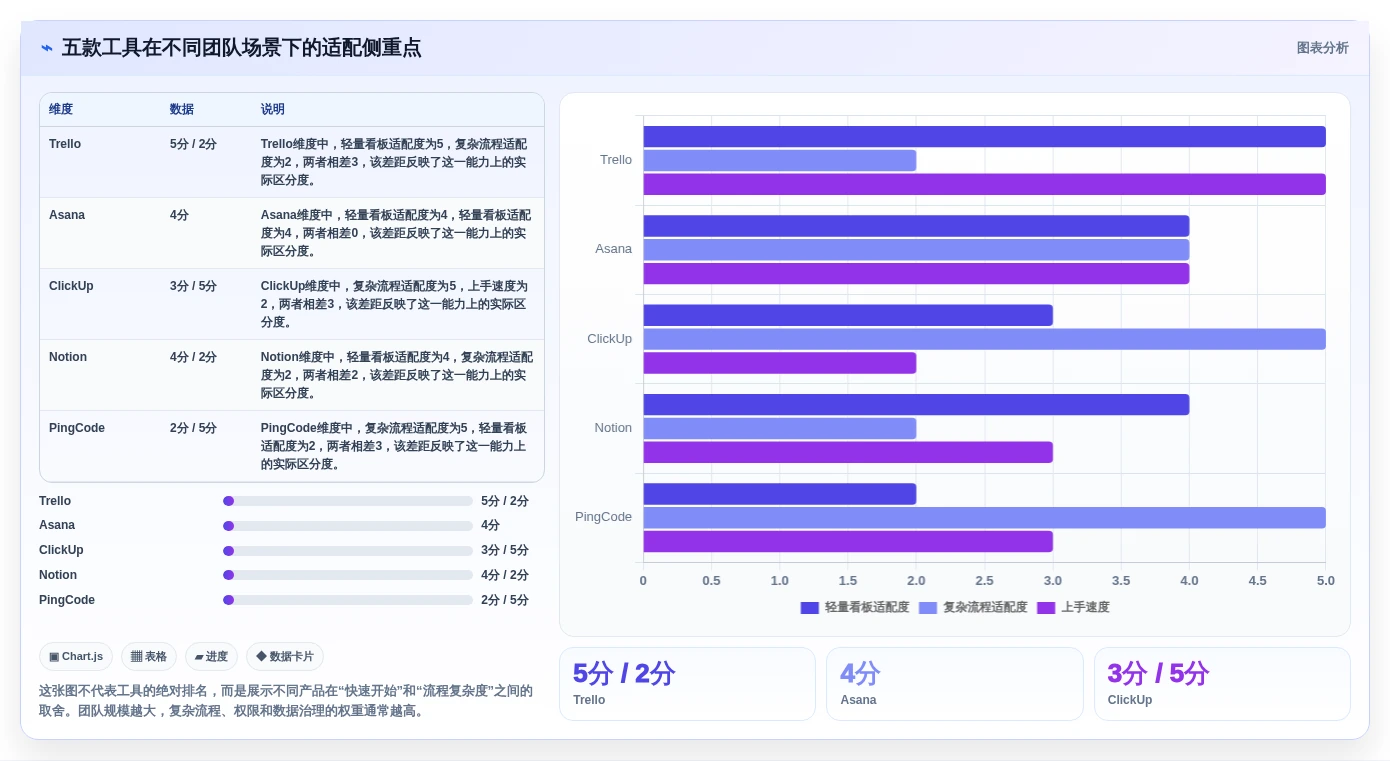The width and height of the screenshot is (1390, 761).
Task: Click the 3分 / 5分 cell in ClickUp table row
Action: (193, 286)
